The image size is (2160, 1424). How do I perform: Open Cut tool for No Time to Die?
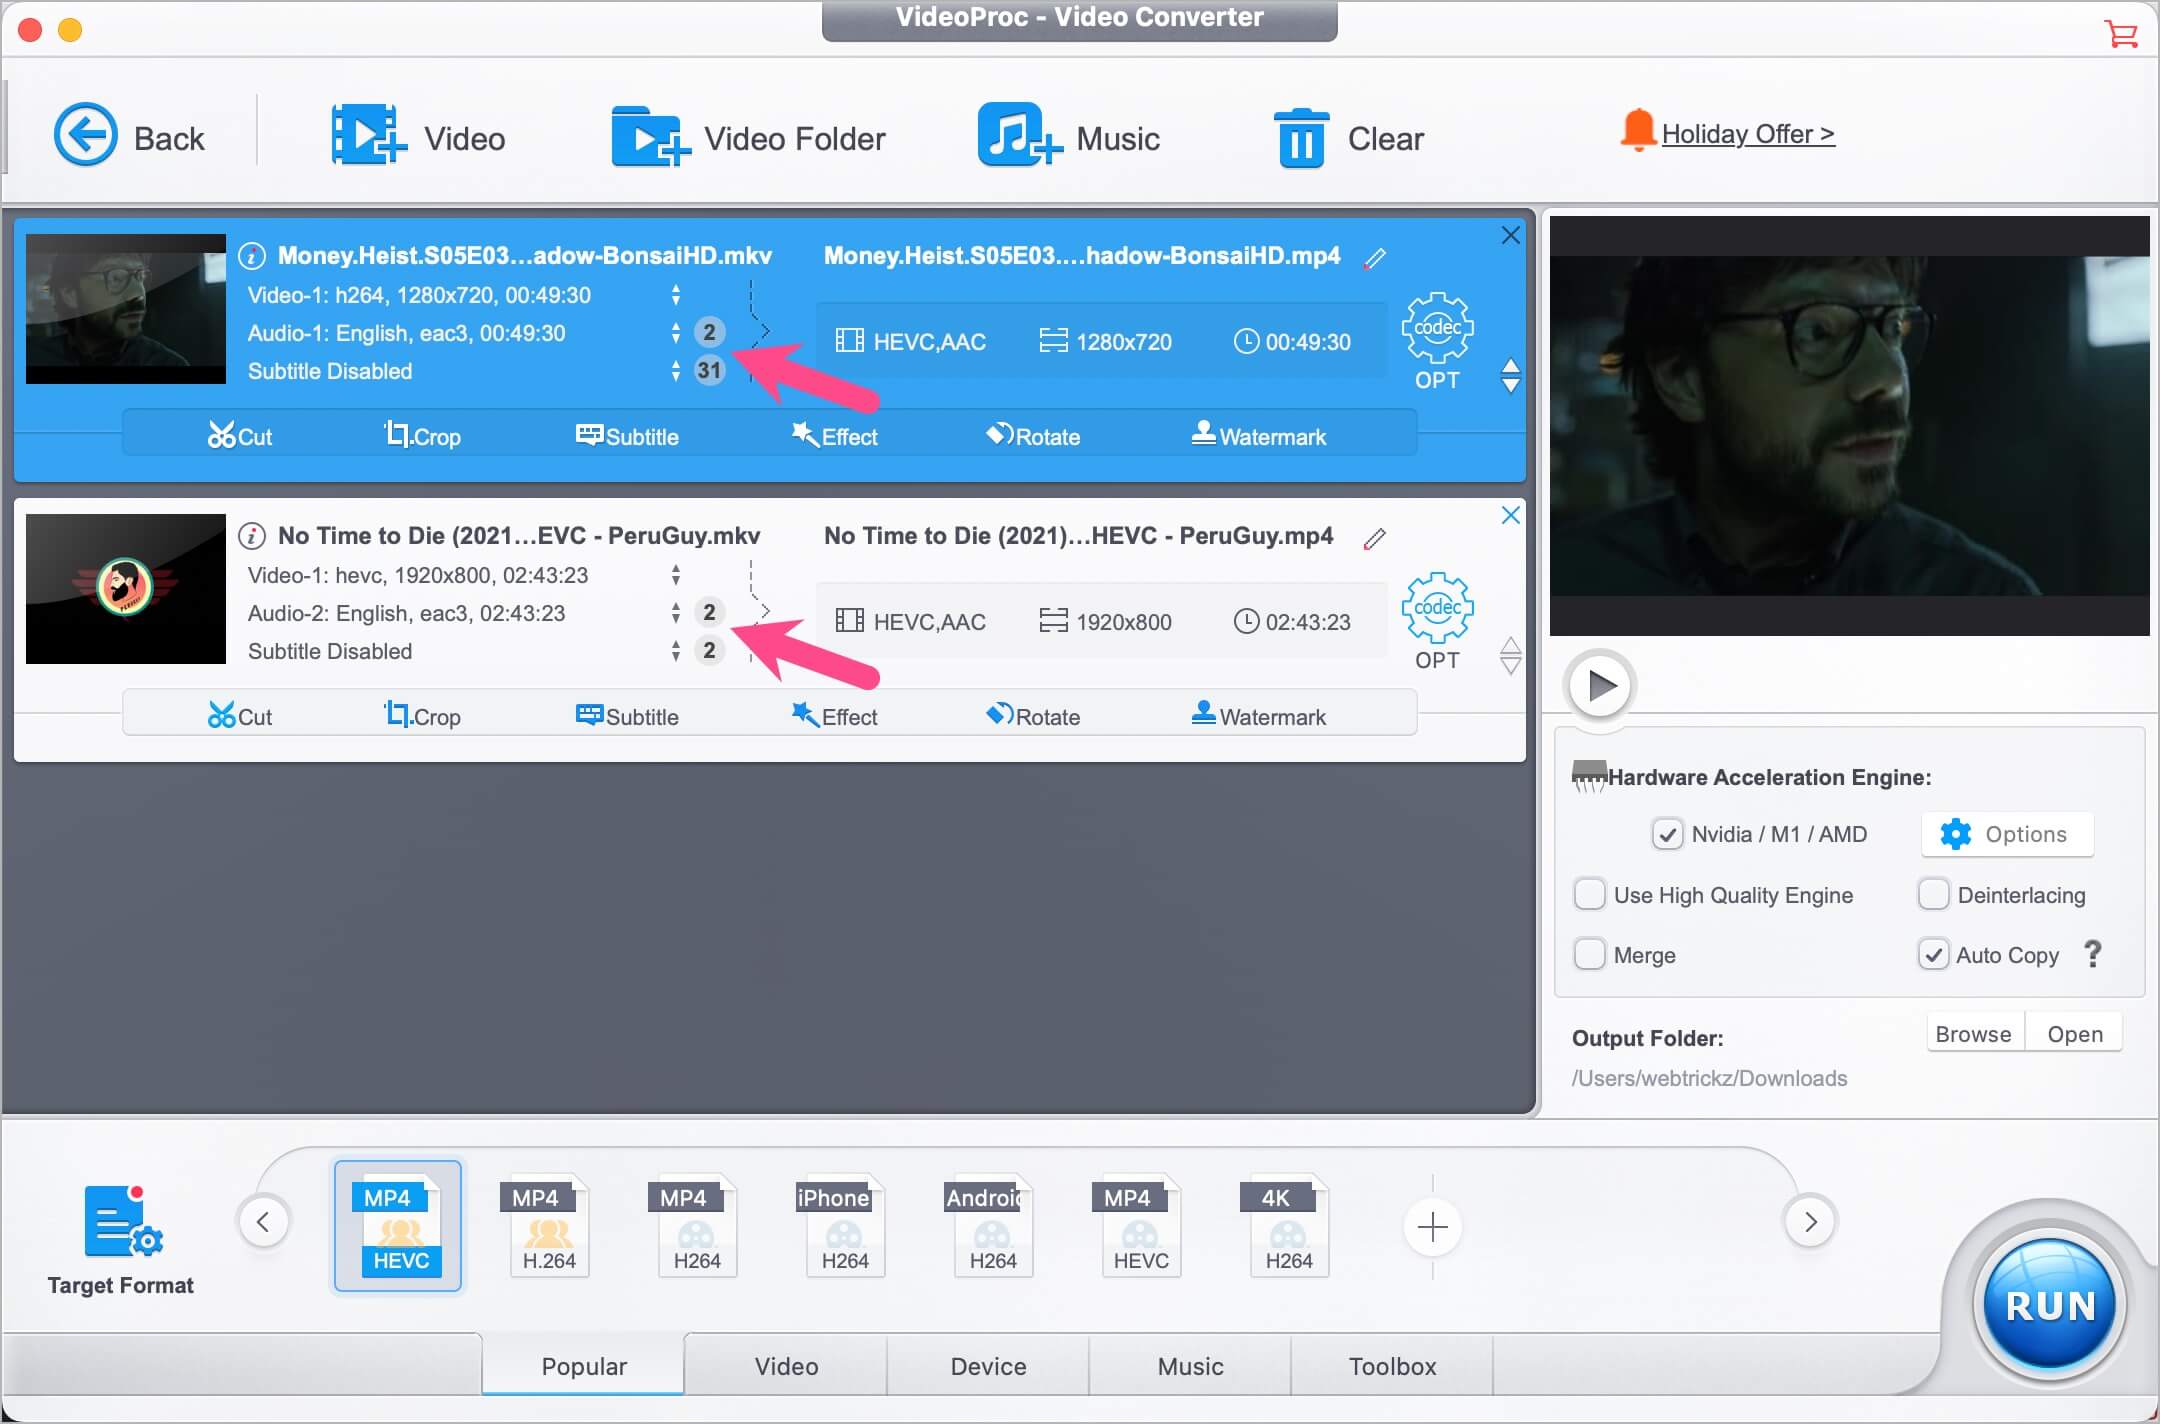240,716
